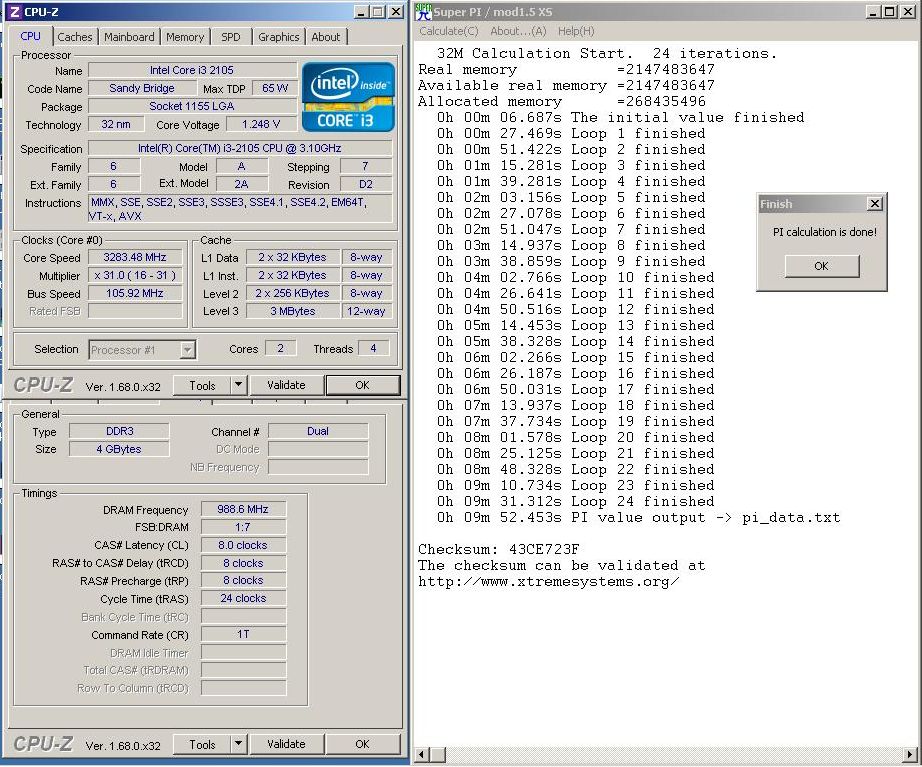Click the Name field Intel Core i3 2105
The image size is (922, 767).
[x=192, y=71]
